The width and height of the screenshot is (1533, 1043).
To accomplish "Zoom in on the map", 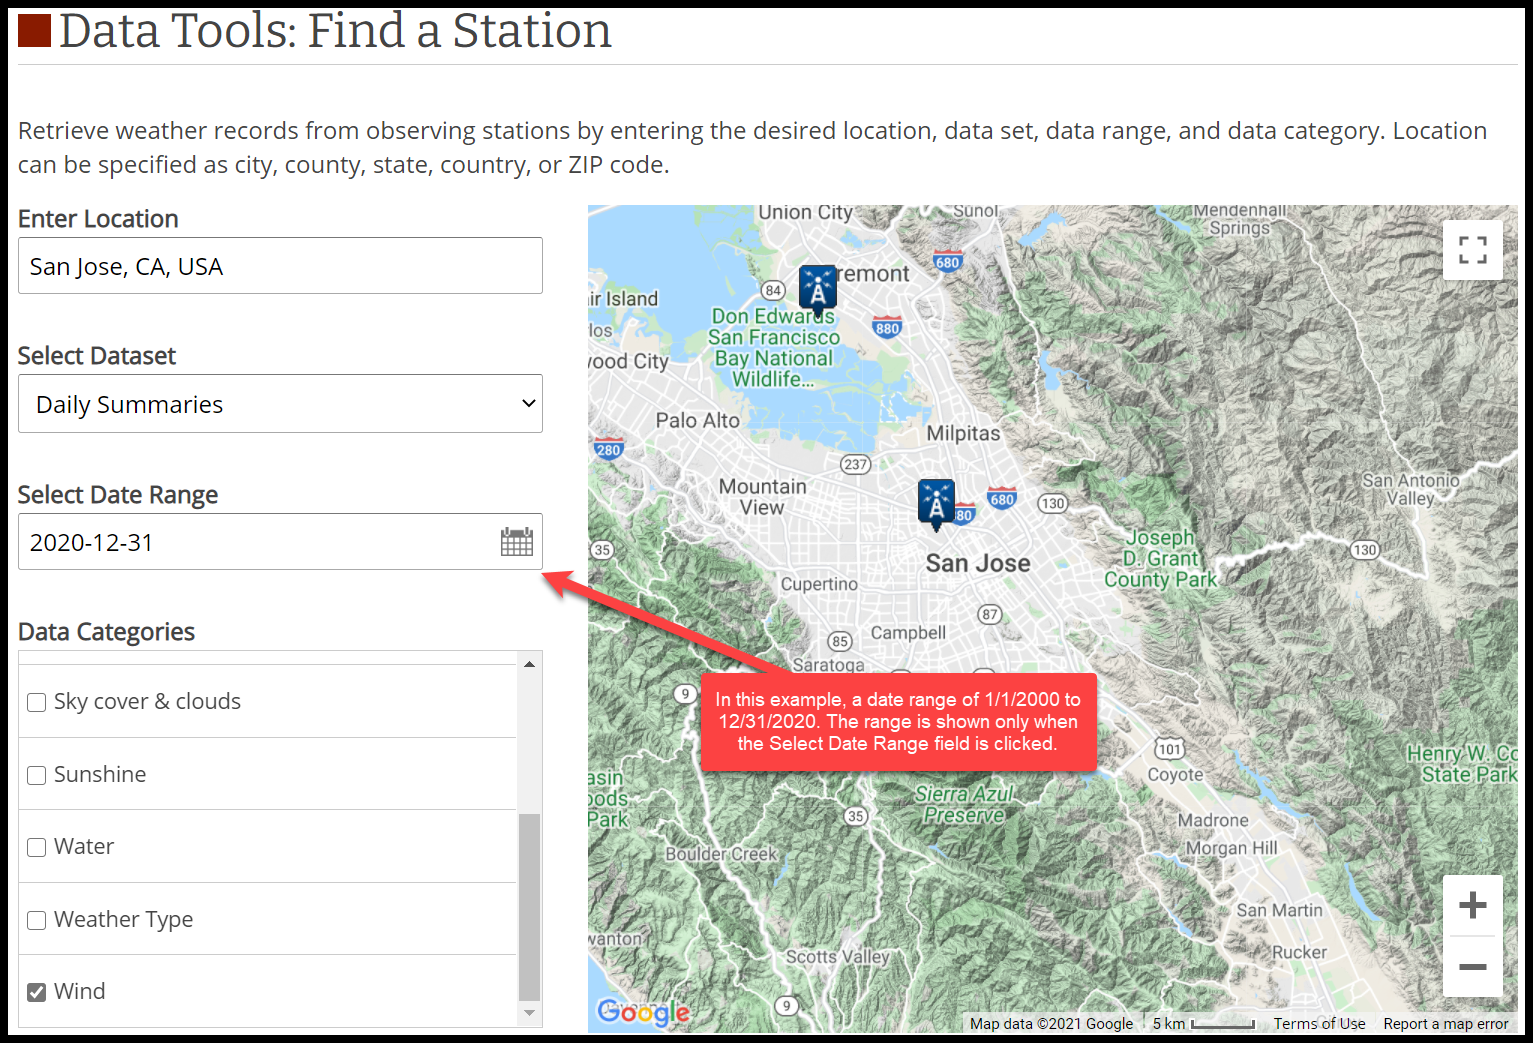I will pyautogui.click(x=1472, y=906).
